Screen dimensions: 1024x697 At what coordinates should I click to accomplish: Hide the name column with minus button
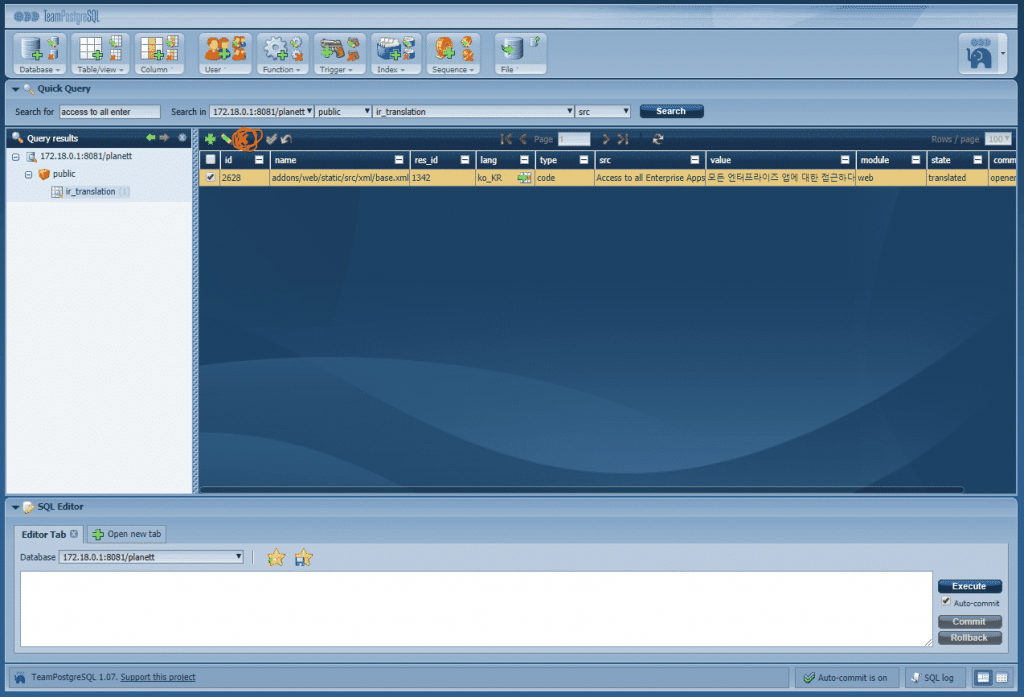tap(399, 159)
